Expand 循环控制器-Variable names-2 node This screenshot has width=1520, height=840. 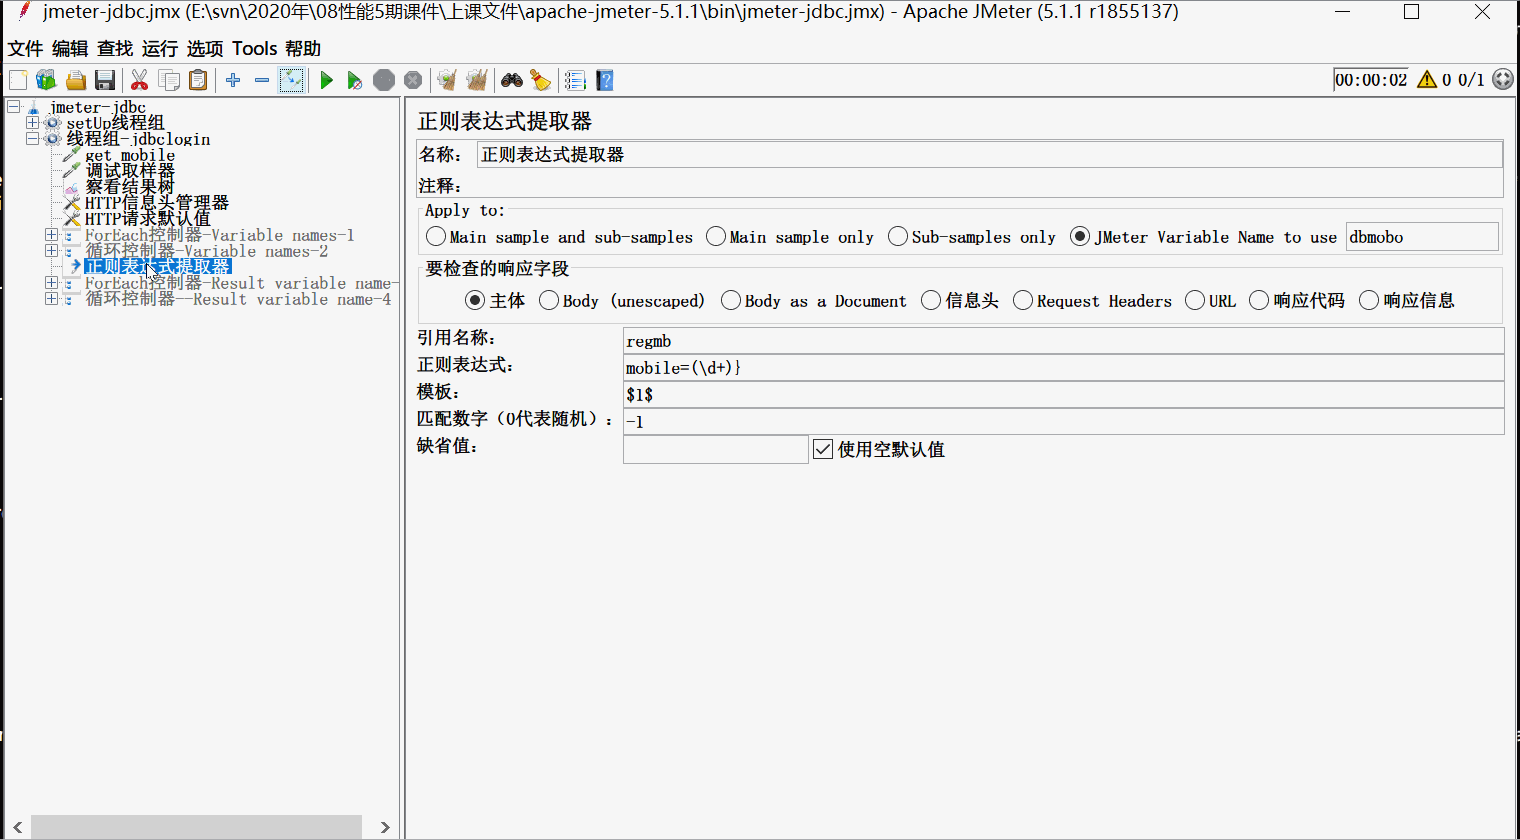point(51,251)
